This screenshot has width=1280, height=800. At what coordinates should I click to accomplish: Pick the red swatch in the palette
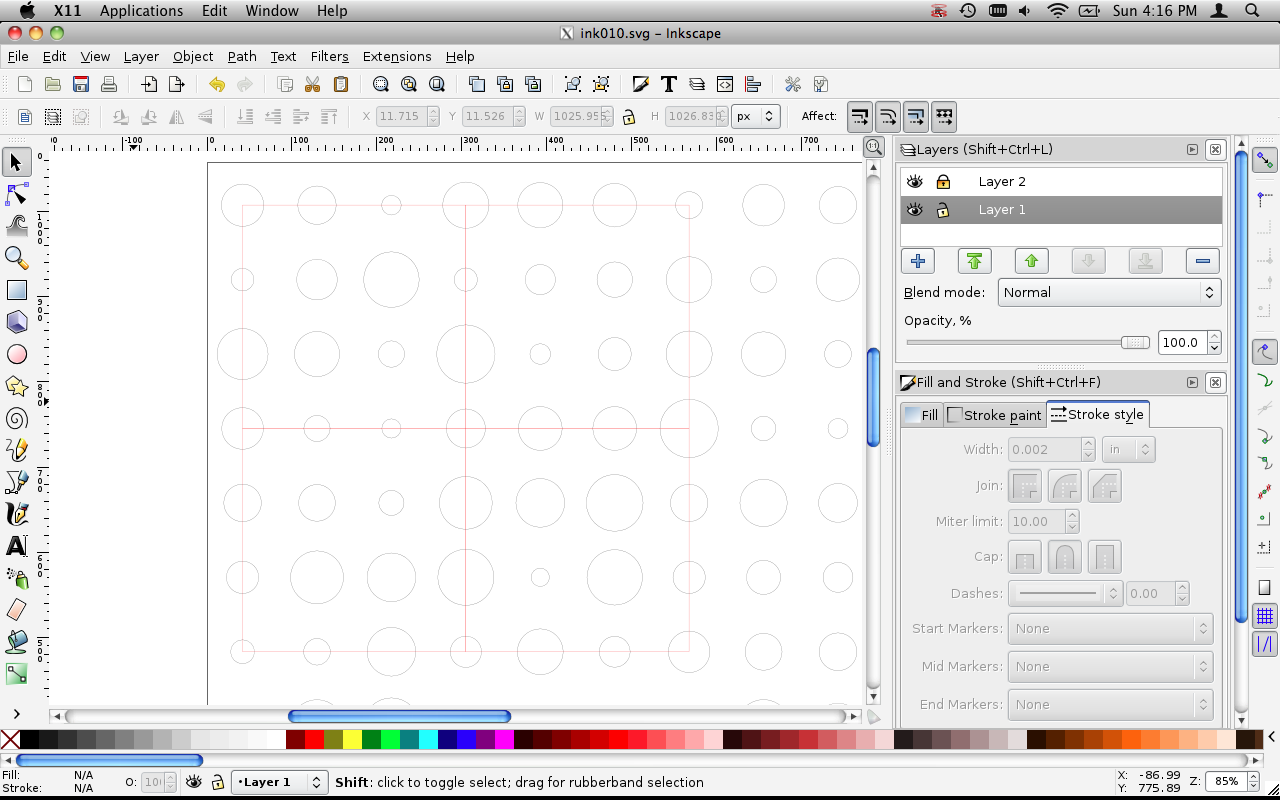click(314, 740)
